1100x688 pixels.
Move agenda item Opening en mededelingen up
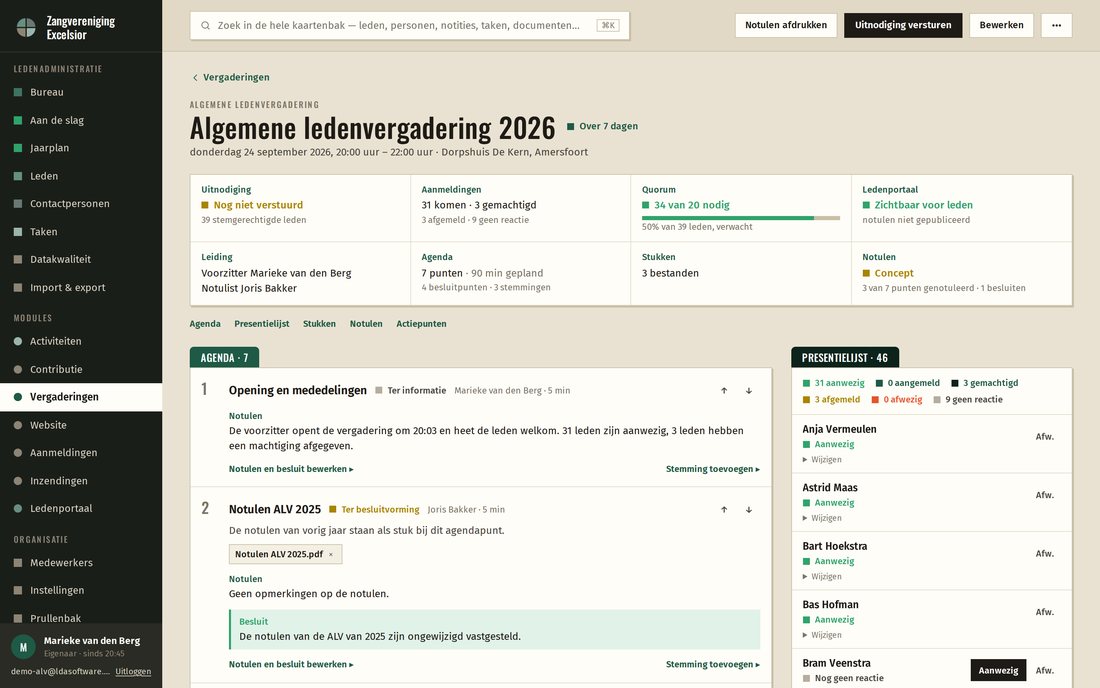[724, 391]
